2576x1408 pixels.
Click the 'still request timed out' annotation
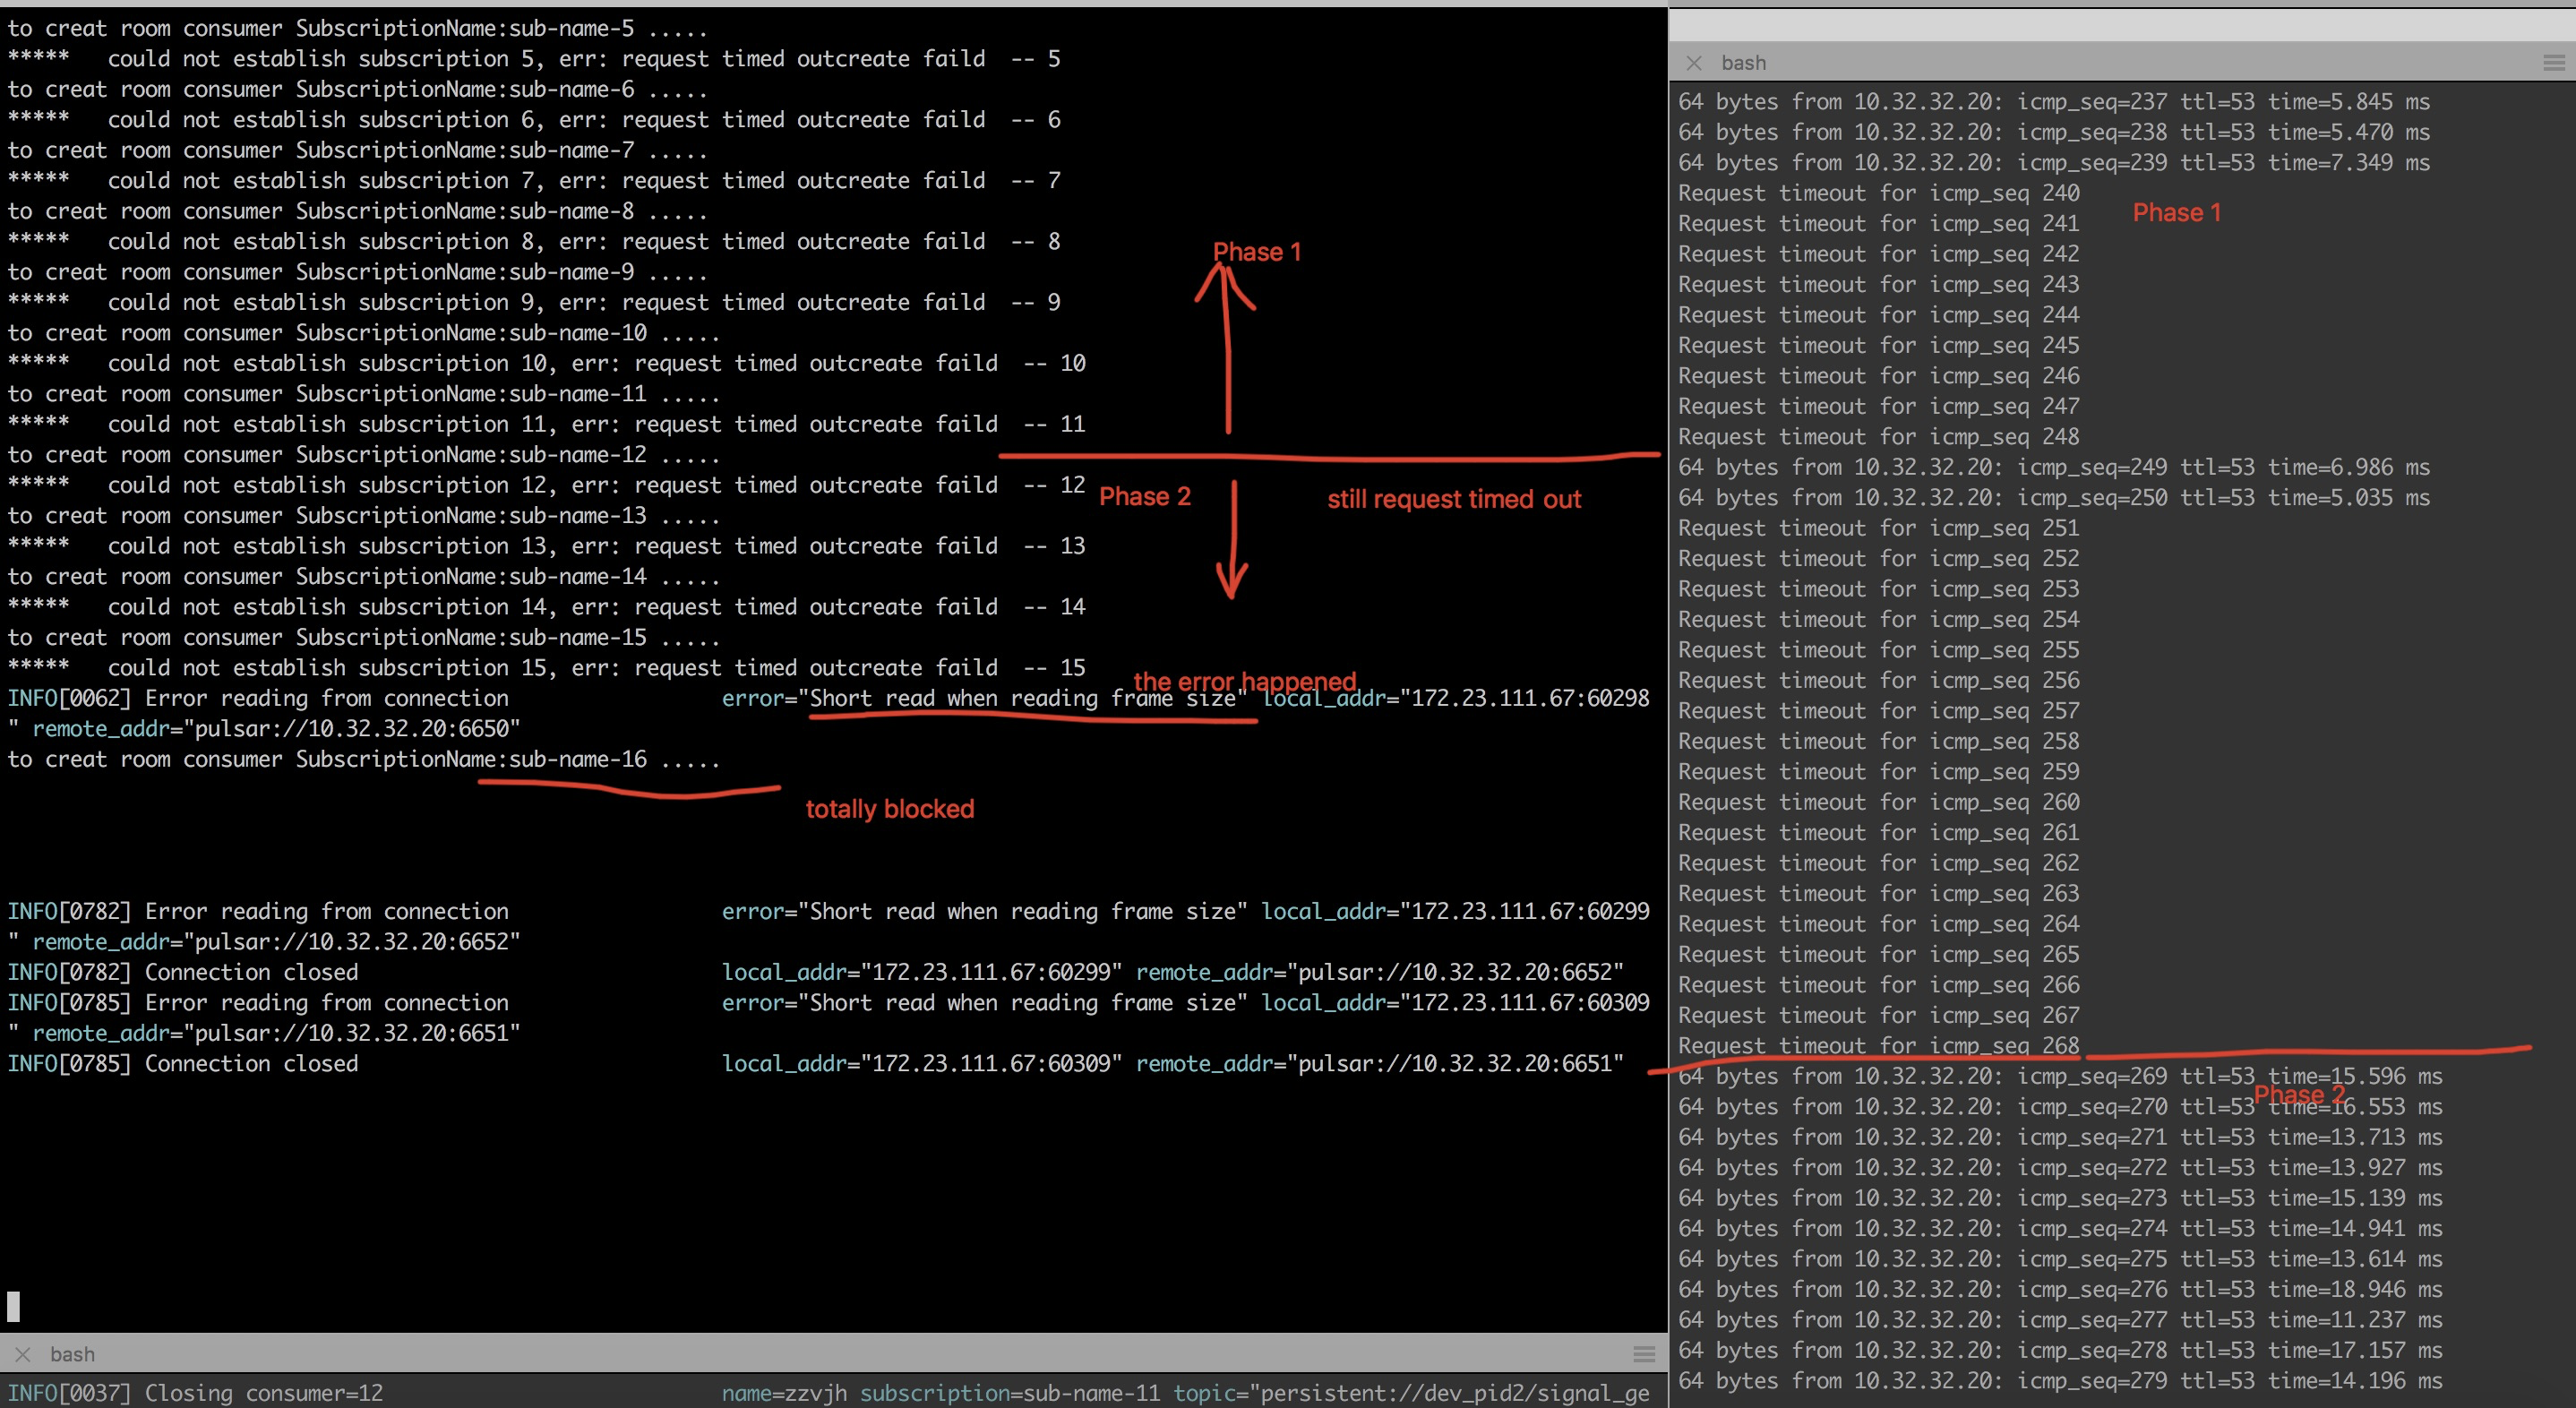1453,499
